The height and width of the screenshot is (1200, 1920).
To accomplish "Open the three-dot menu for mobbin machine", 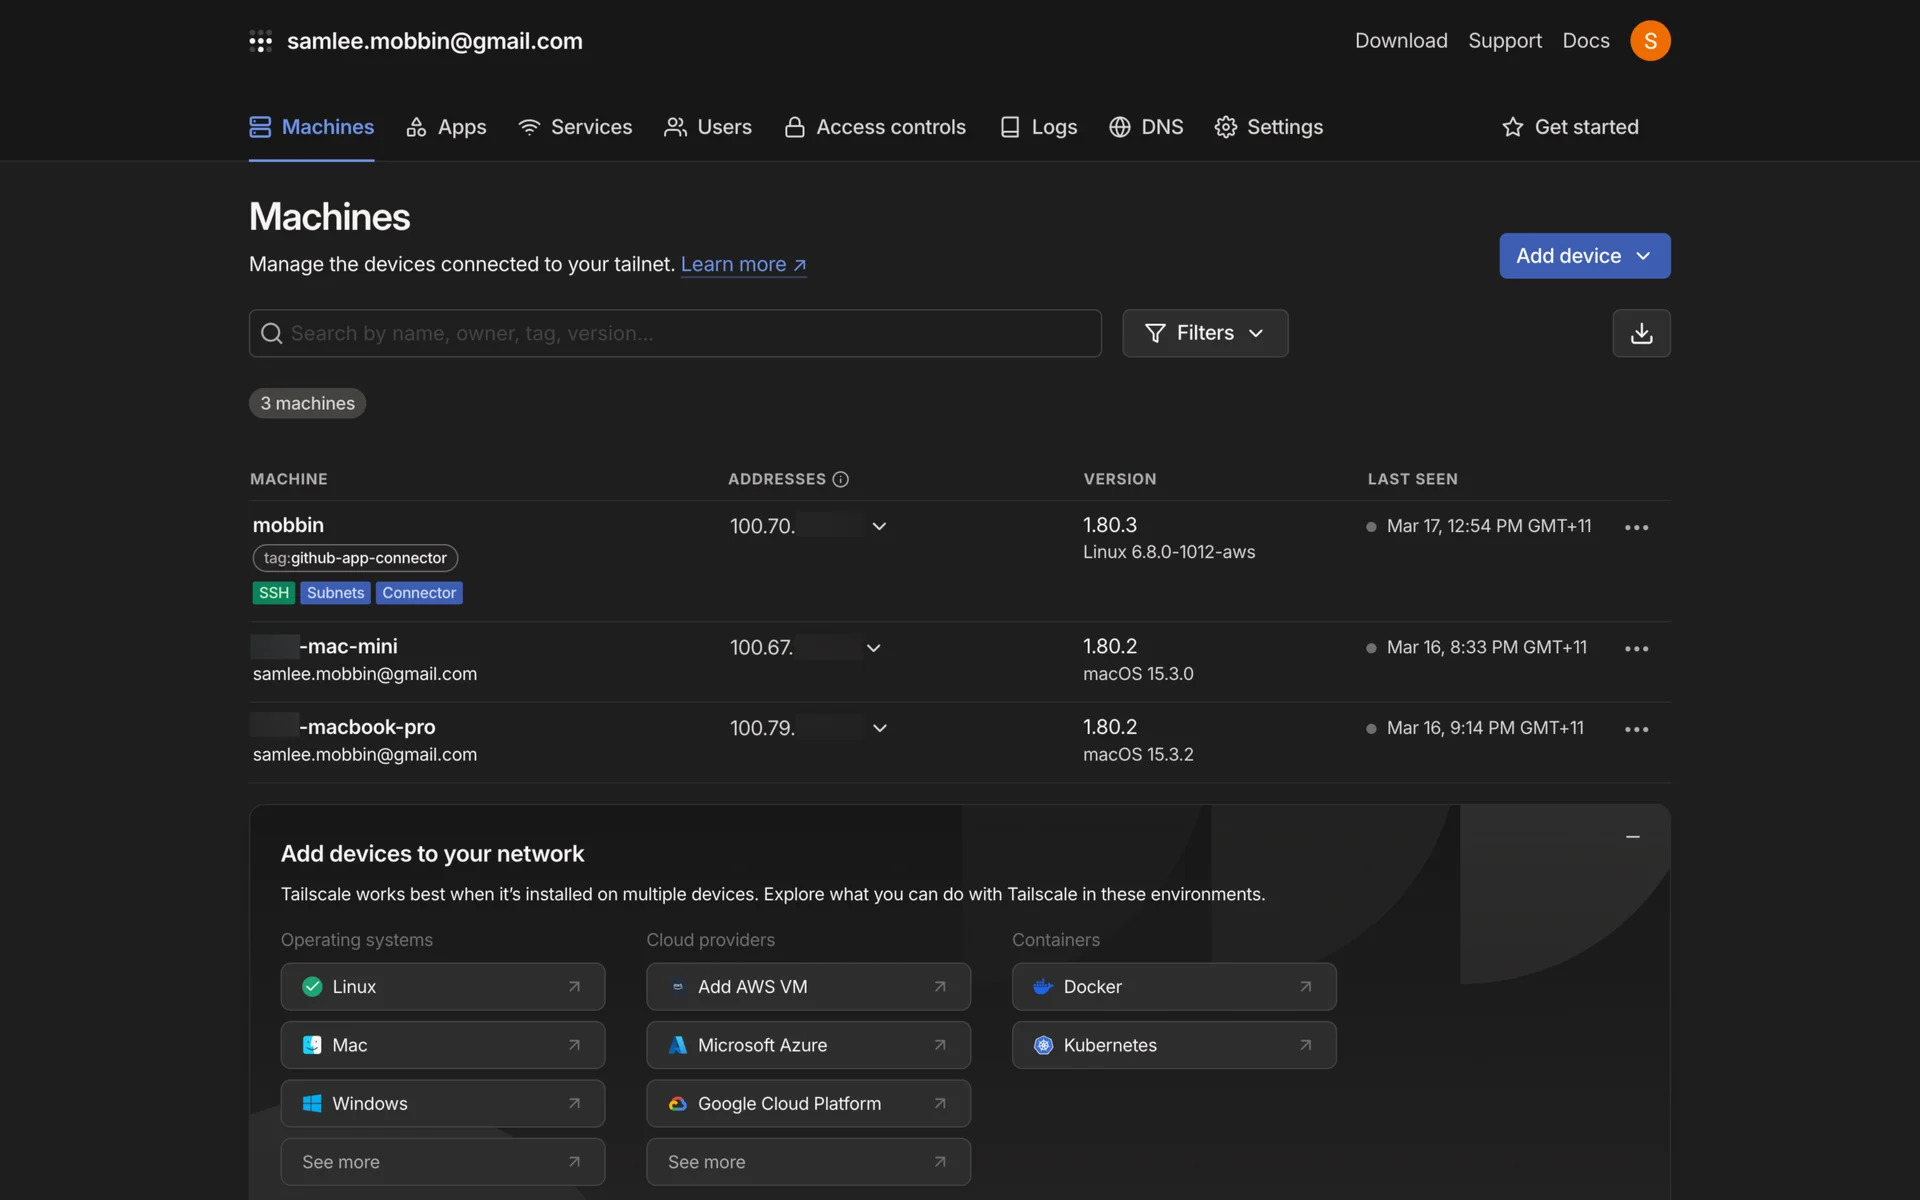I will click(x=1636, y=527).
